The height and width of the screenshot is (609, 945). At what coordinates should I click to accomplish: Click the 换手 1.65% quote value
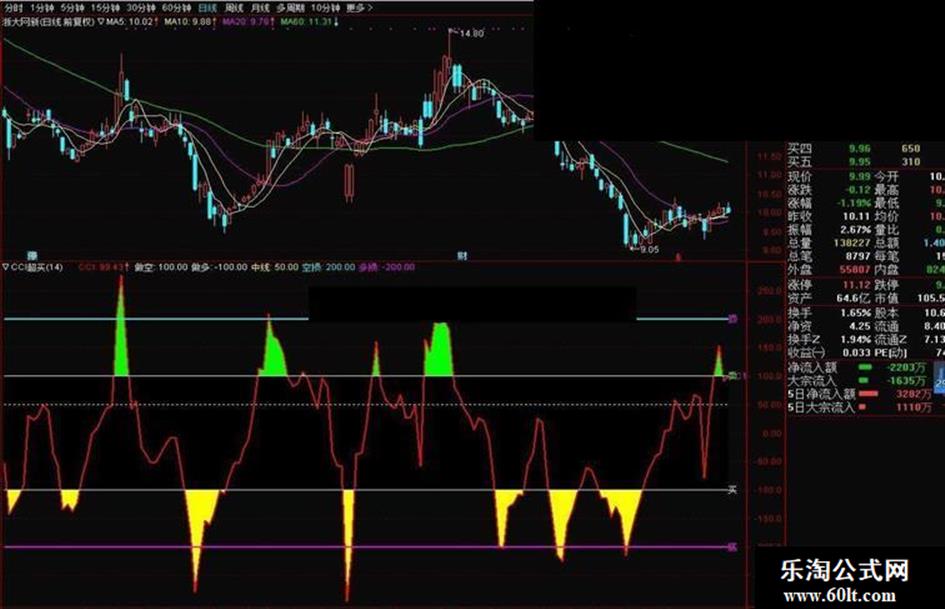click(856, 312)
